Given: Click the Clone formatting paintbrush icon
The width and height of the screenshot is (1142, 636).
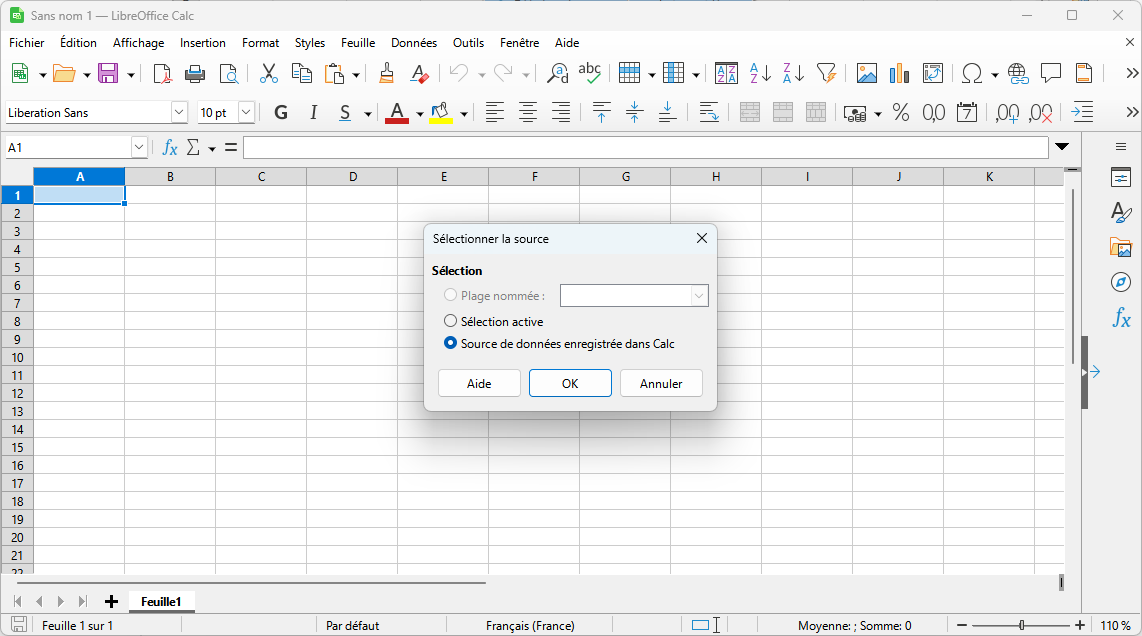Looking at the screenshot, I should pos(387,73).
